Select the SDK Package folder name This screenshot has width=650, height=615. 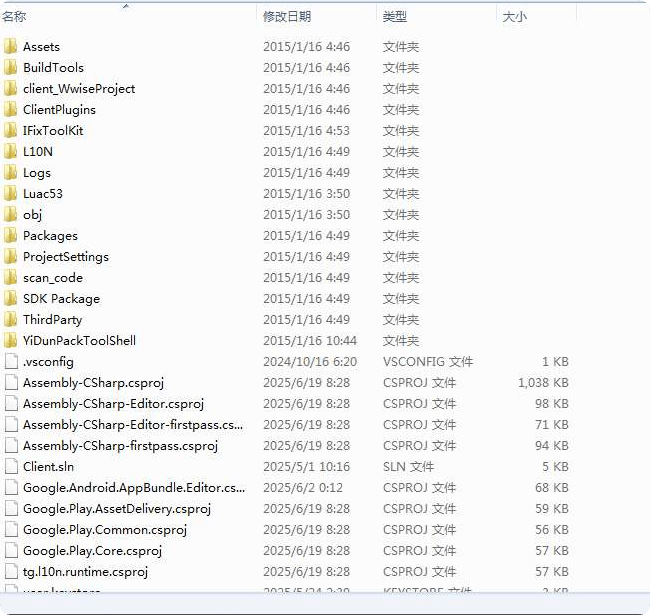(61, 299)
